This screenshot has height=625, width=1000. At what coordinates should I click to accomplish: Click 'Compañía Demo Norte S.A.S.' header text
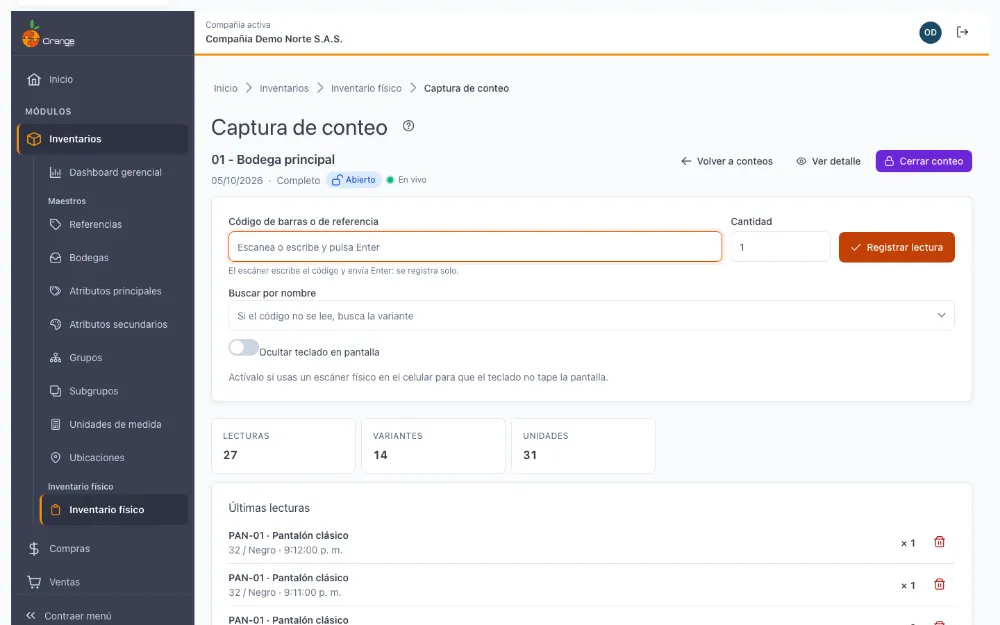(274, 39)
